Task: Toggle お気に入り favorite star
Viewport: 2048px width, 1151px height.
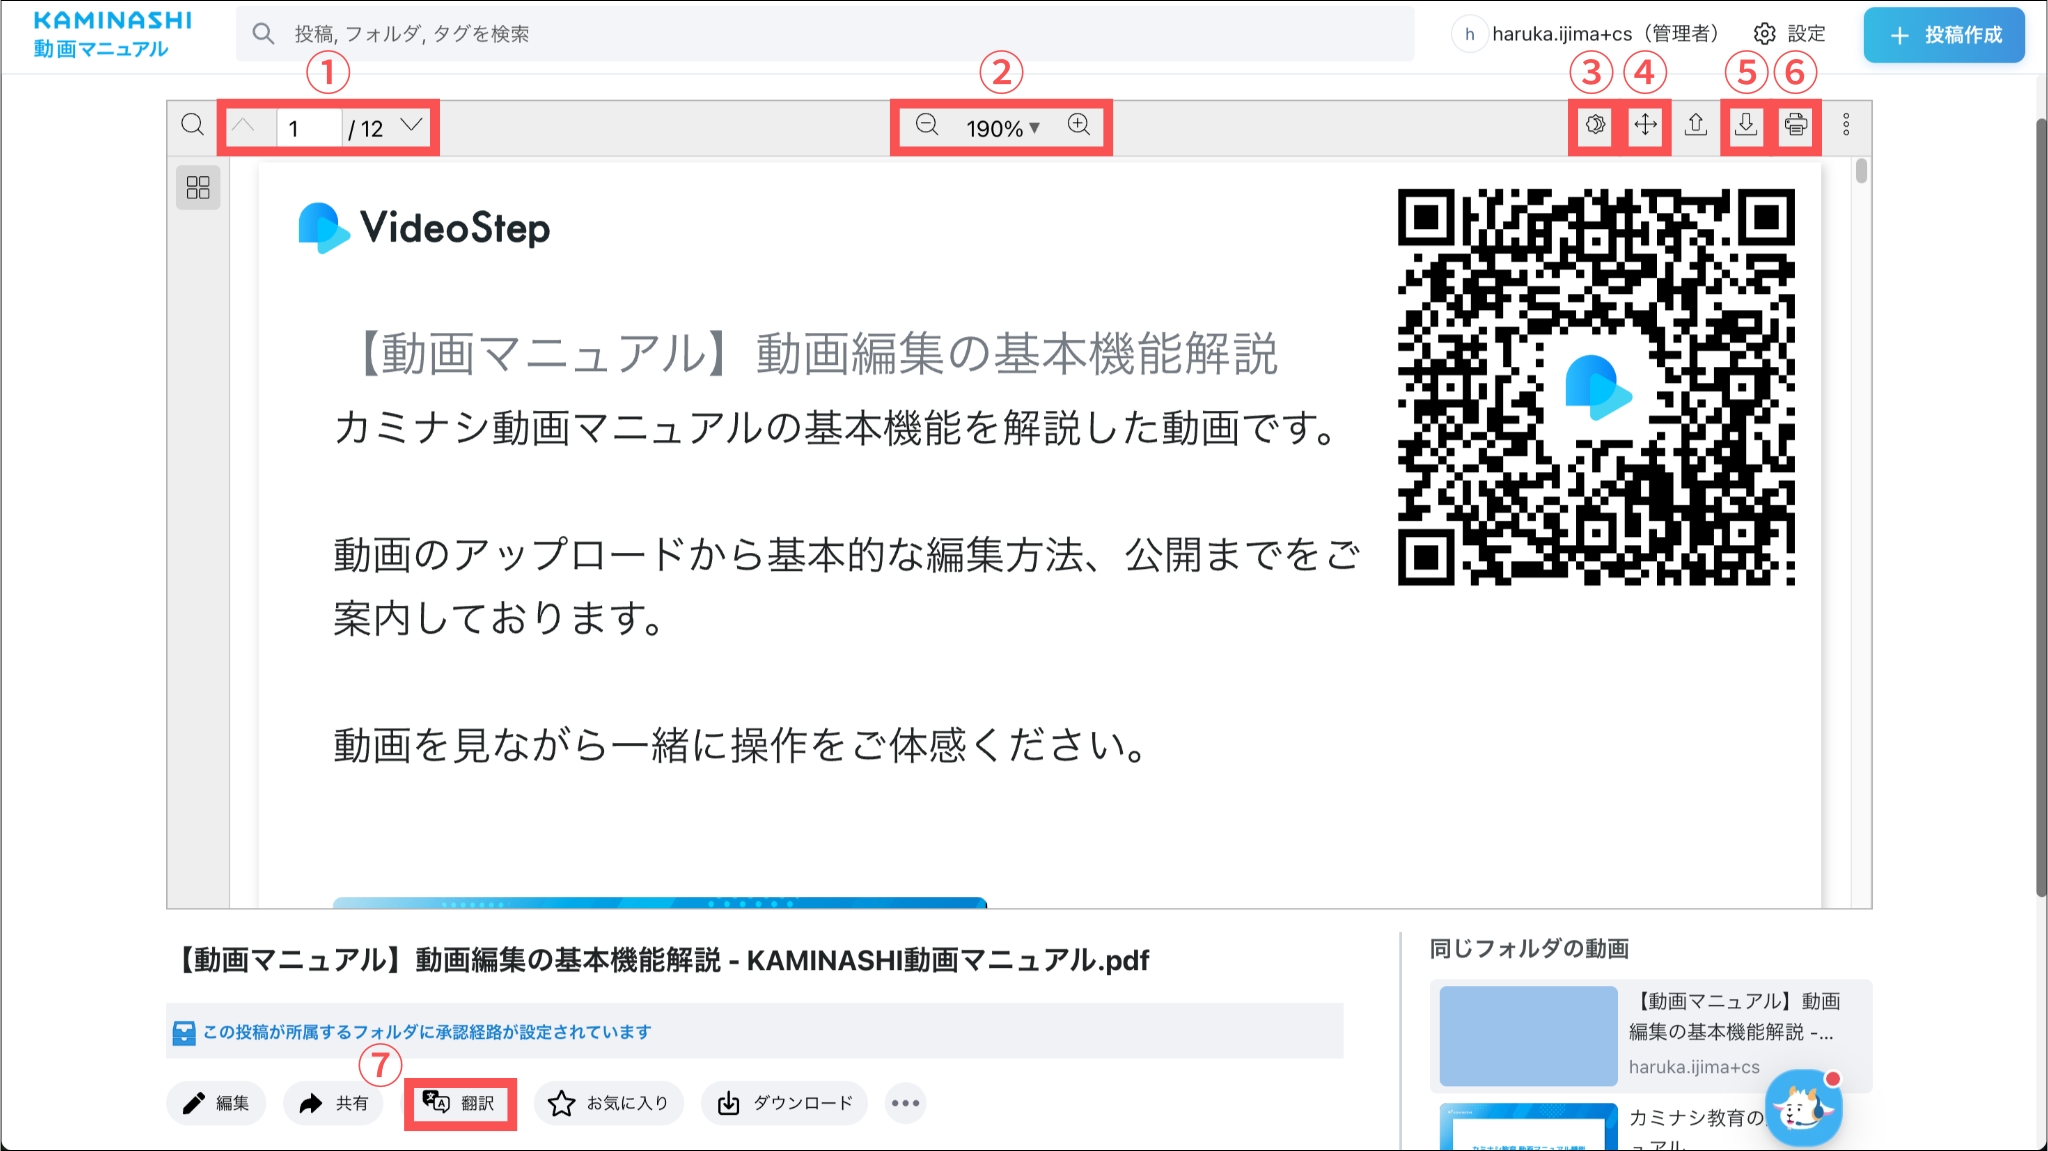Action: [608, 1103]
